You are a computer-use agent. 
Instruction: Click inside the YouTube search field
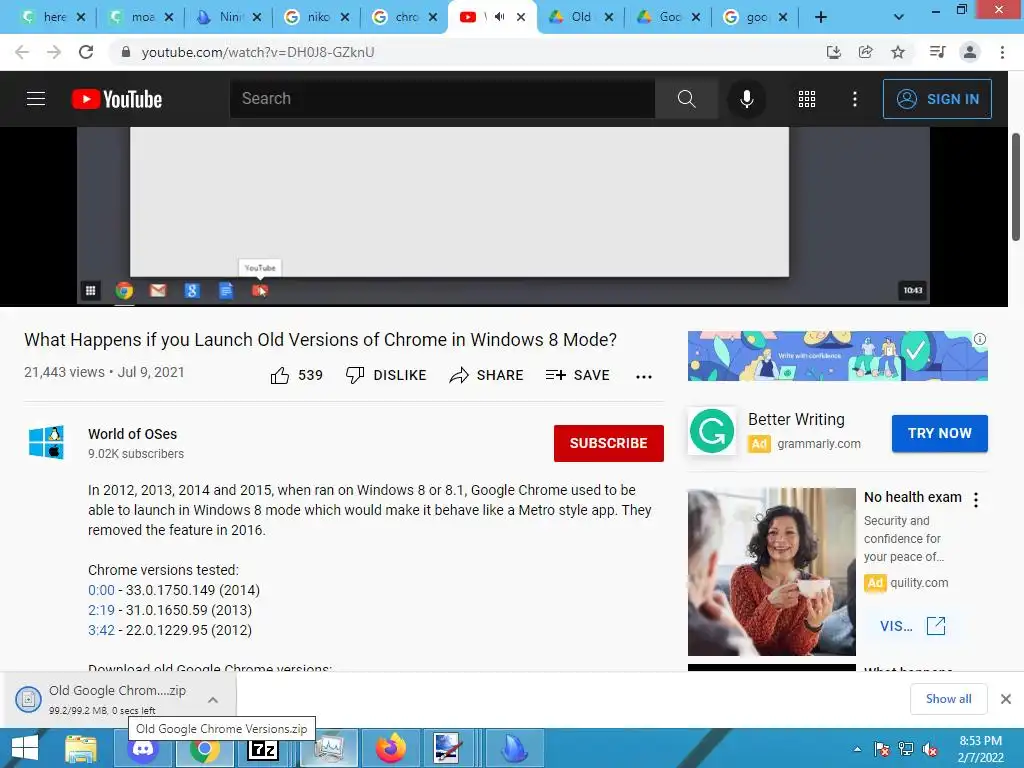(x=442, y=99)
